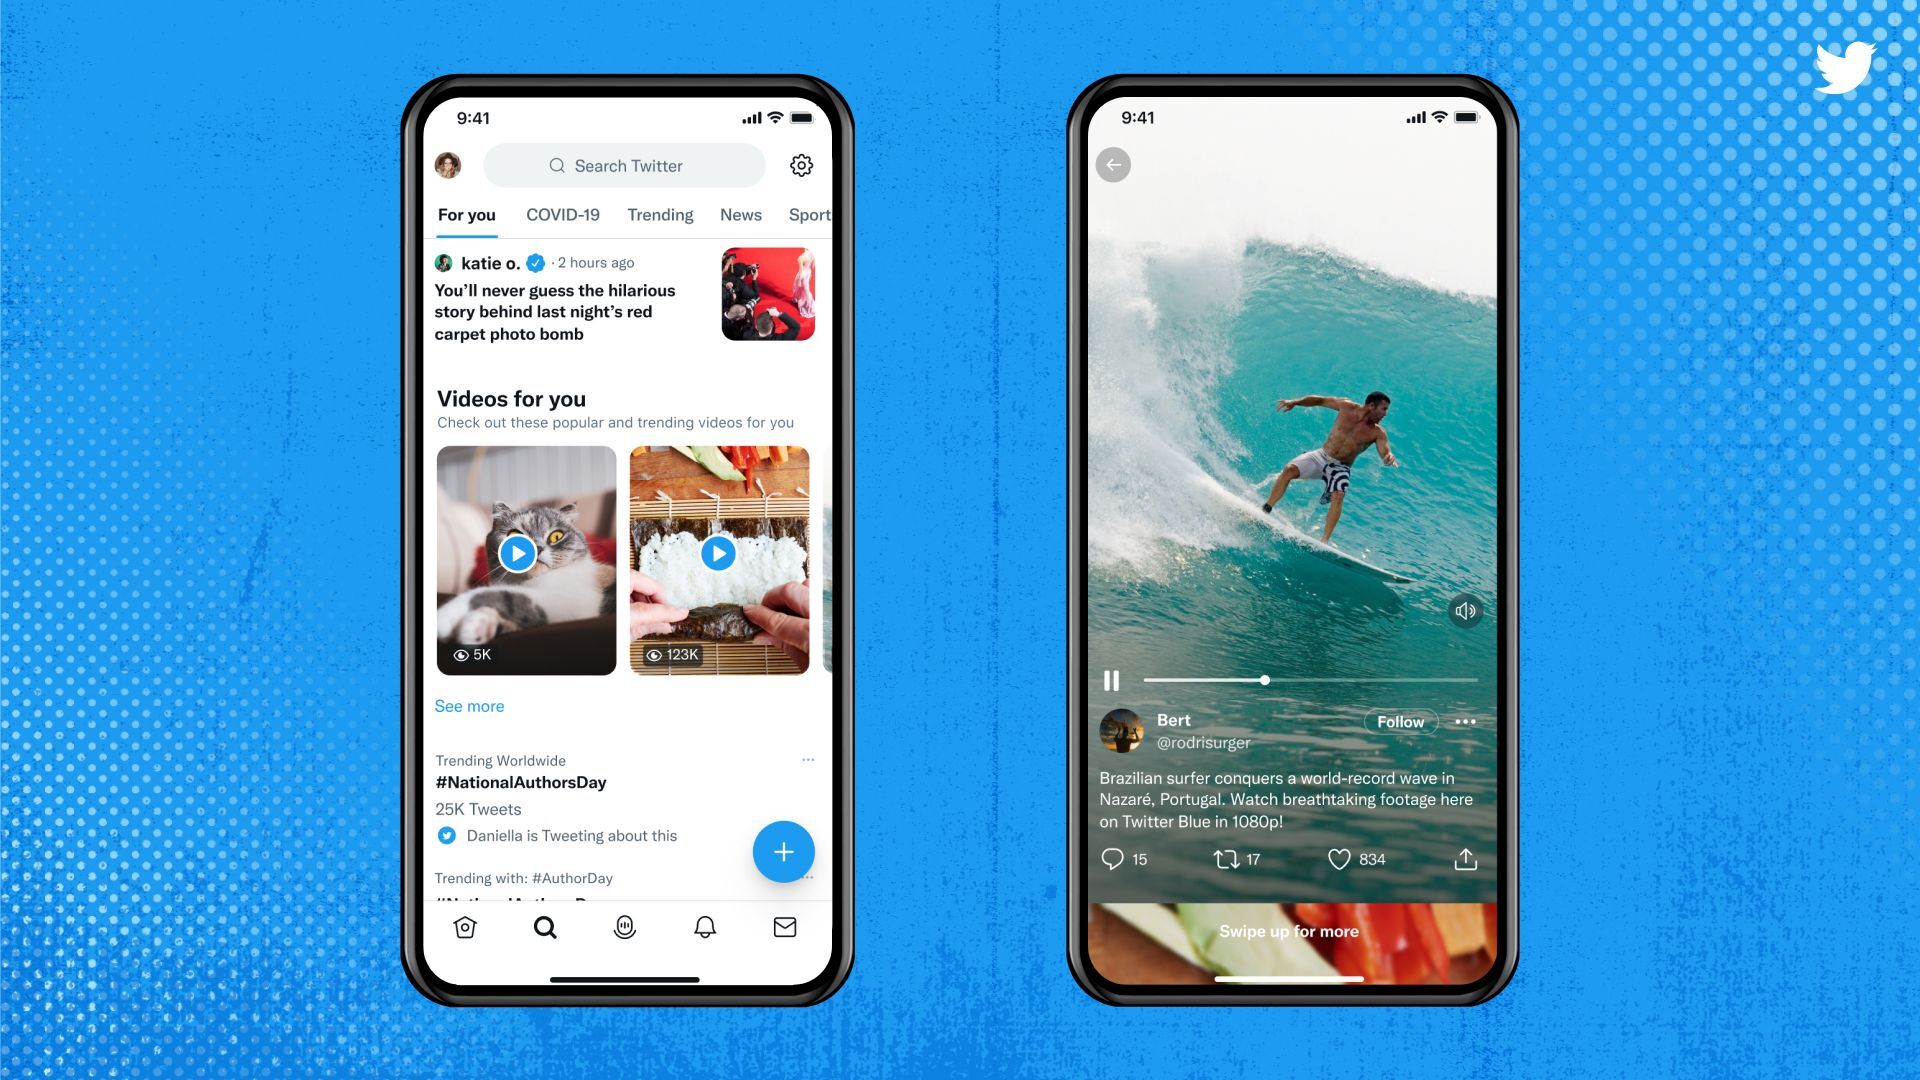Tap the more options ellipsis on Bert's tweet
Image resolution: width=1920 pixels, height=1080 pixels.
pos(1464,720)
